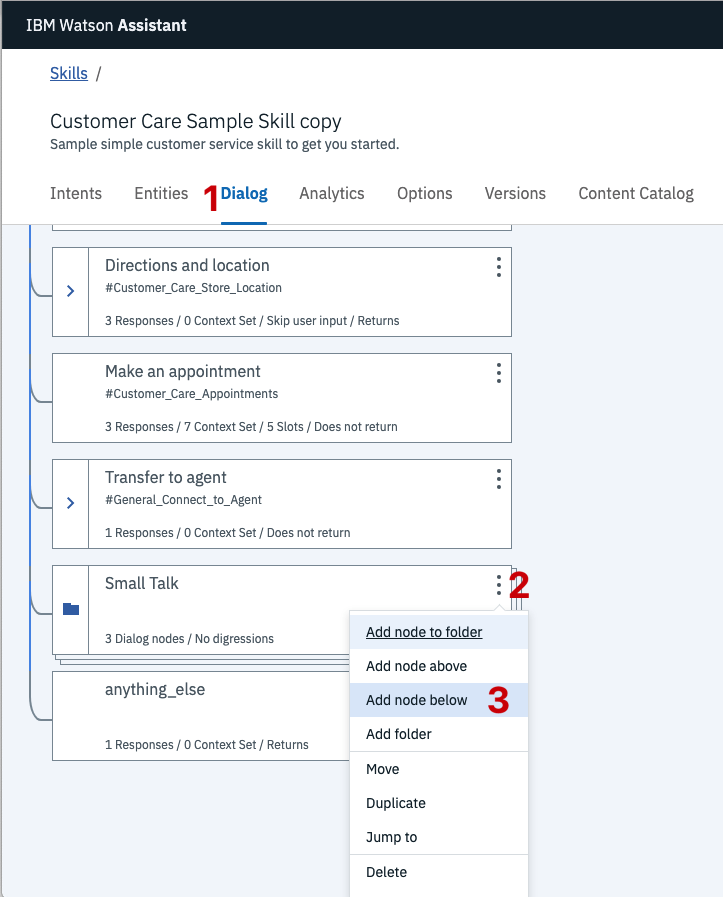Click "5 Slots / Does not return" summary
The height and width of the screenshot is (897, 723).
[332, 427]
